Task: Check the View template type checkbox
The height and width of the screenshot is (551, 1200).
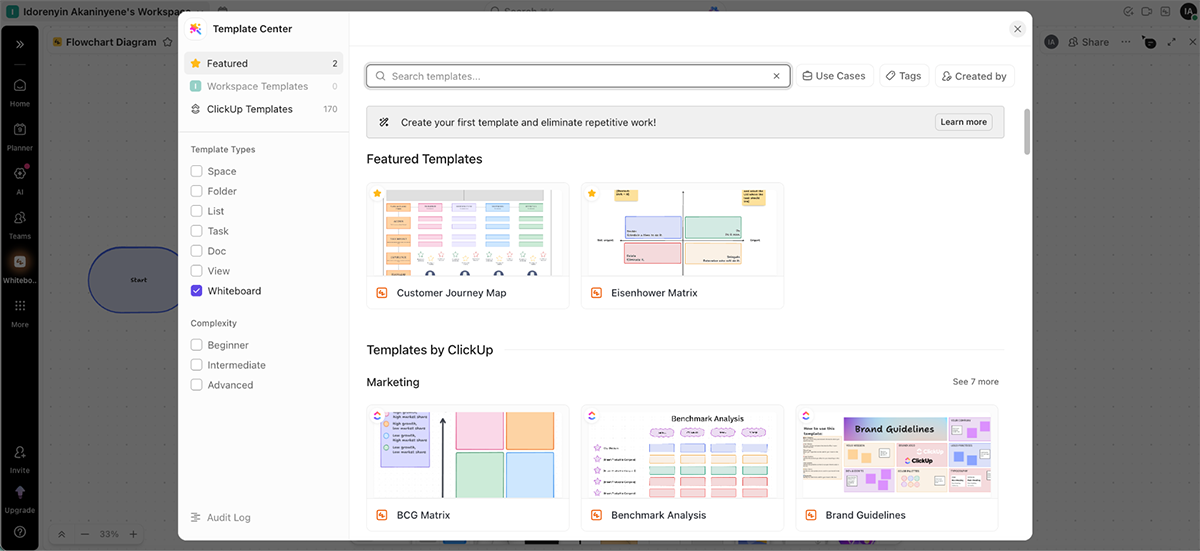Action: coord(197,271)
